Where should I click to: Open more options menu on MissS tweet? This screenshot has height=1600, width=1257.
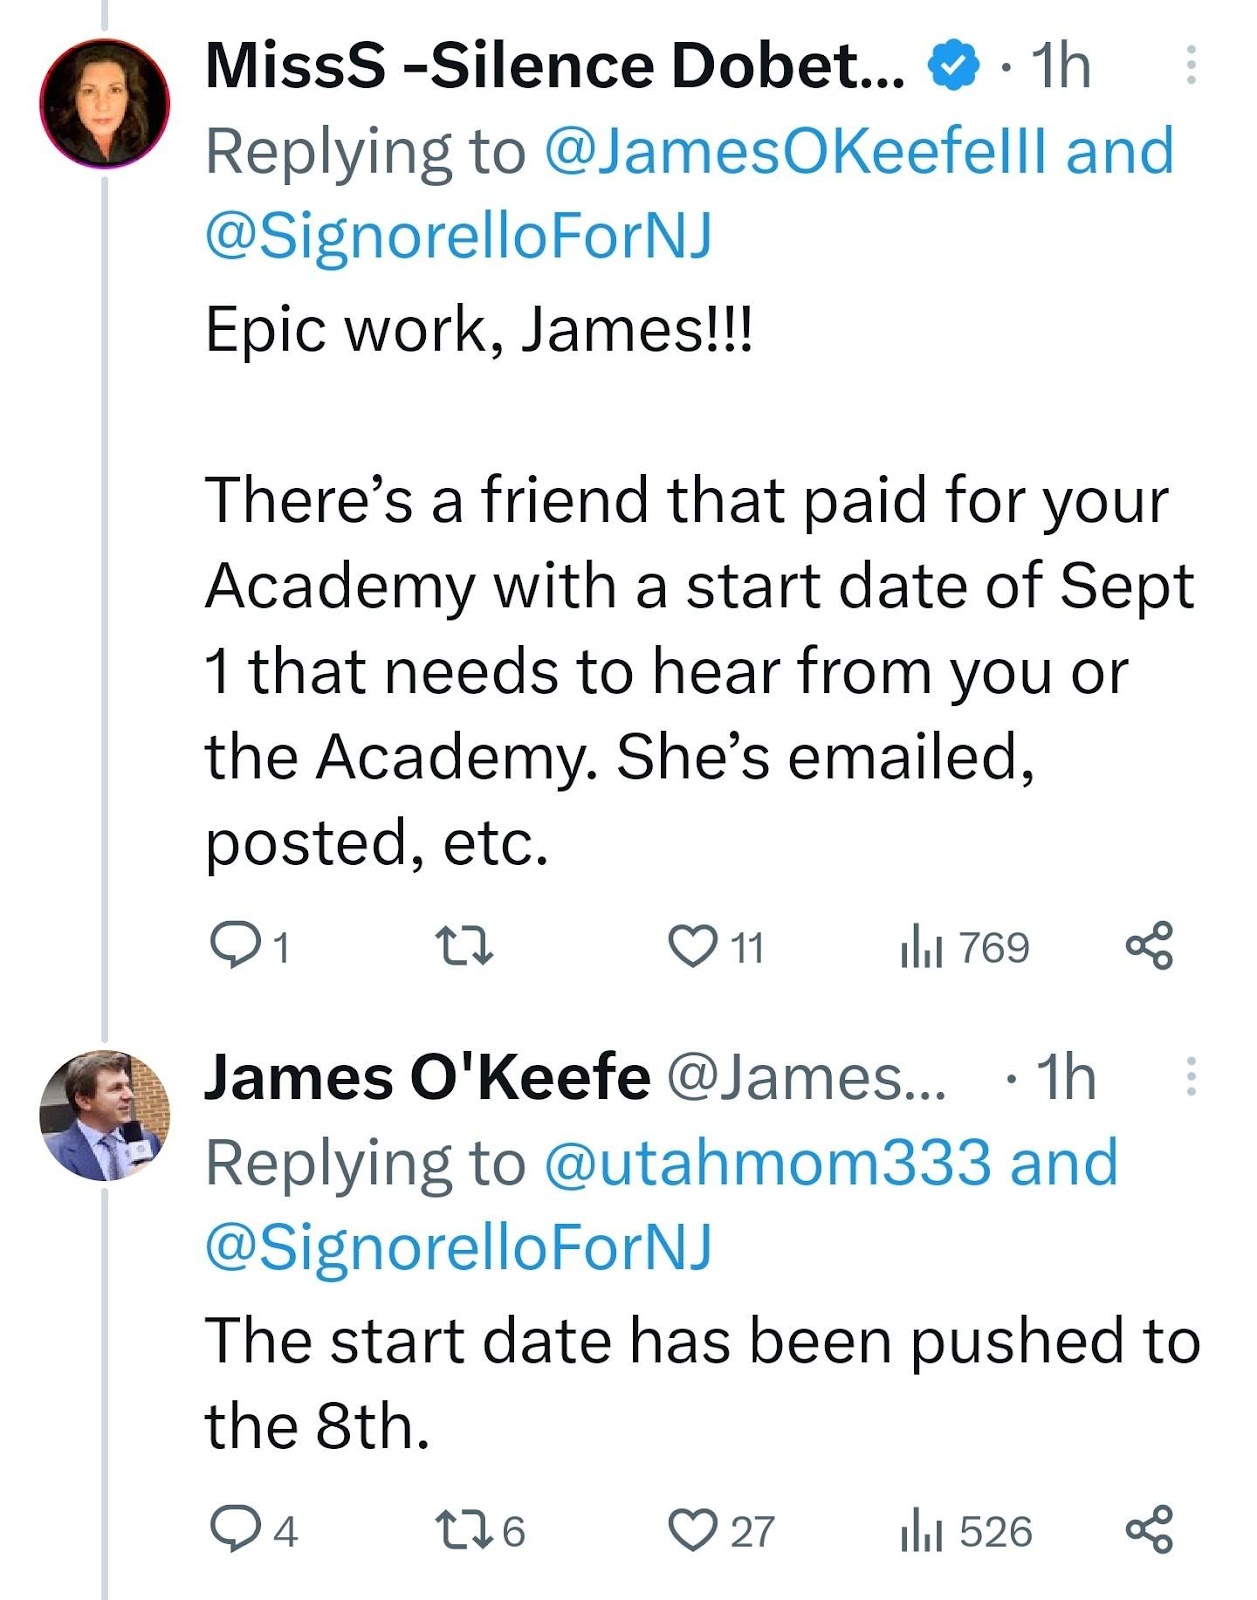(1190, 66)
